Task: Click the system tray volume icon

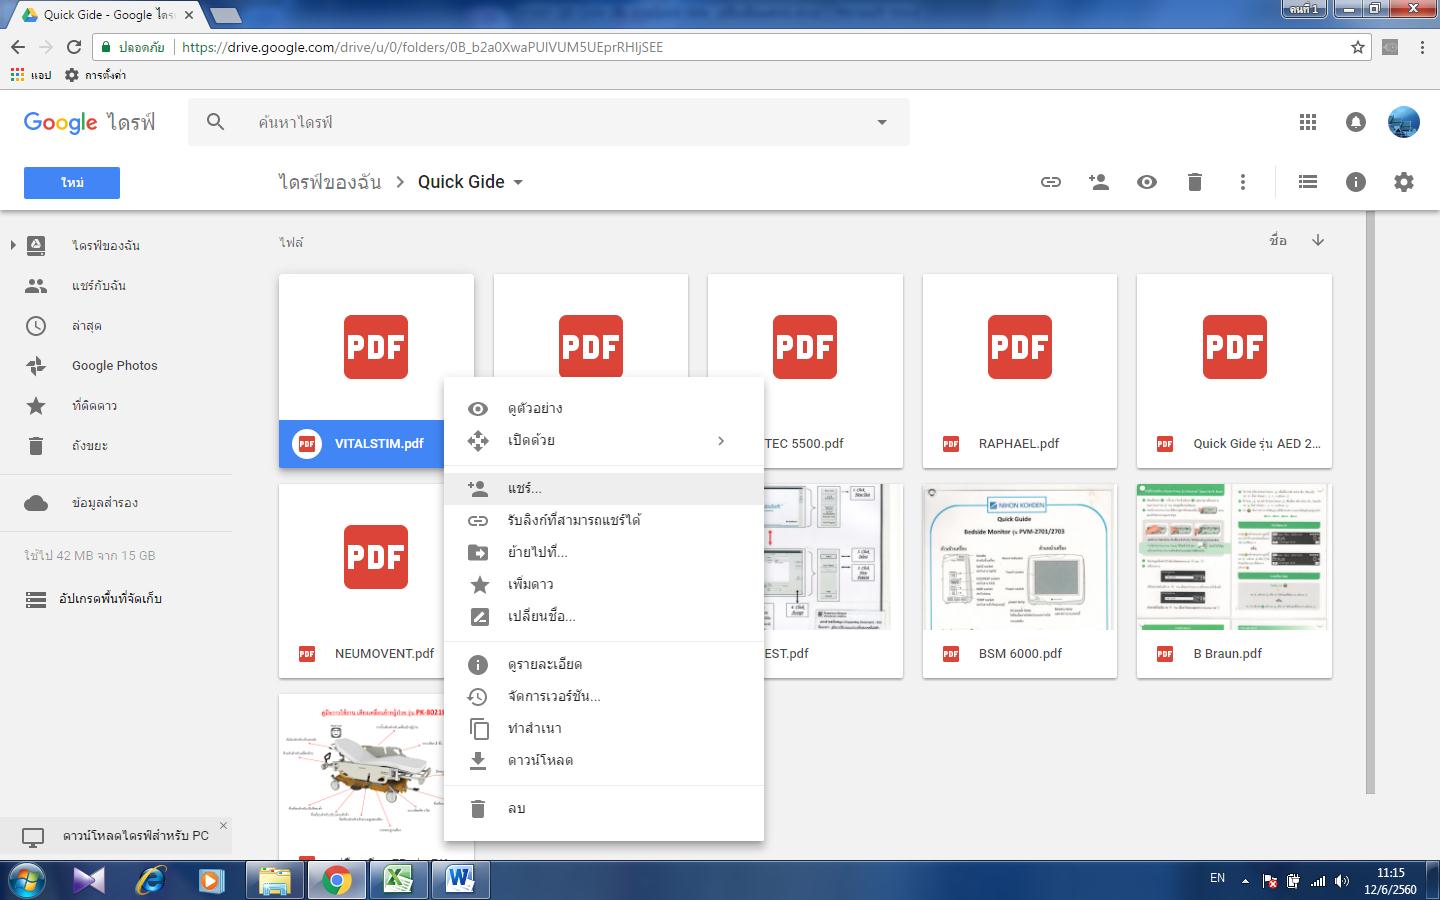Action: [1342, 881]
